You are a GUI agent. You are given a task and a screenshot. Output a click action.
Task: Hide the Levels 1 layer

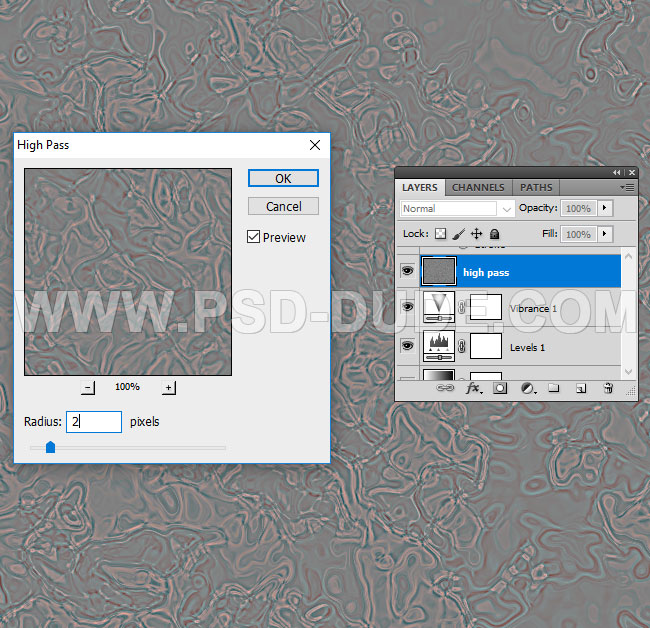pos(407,345)
